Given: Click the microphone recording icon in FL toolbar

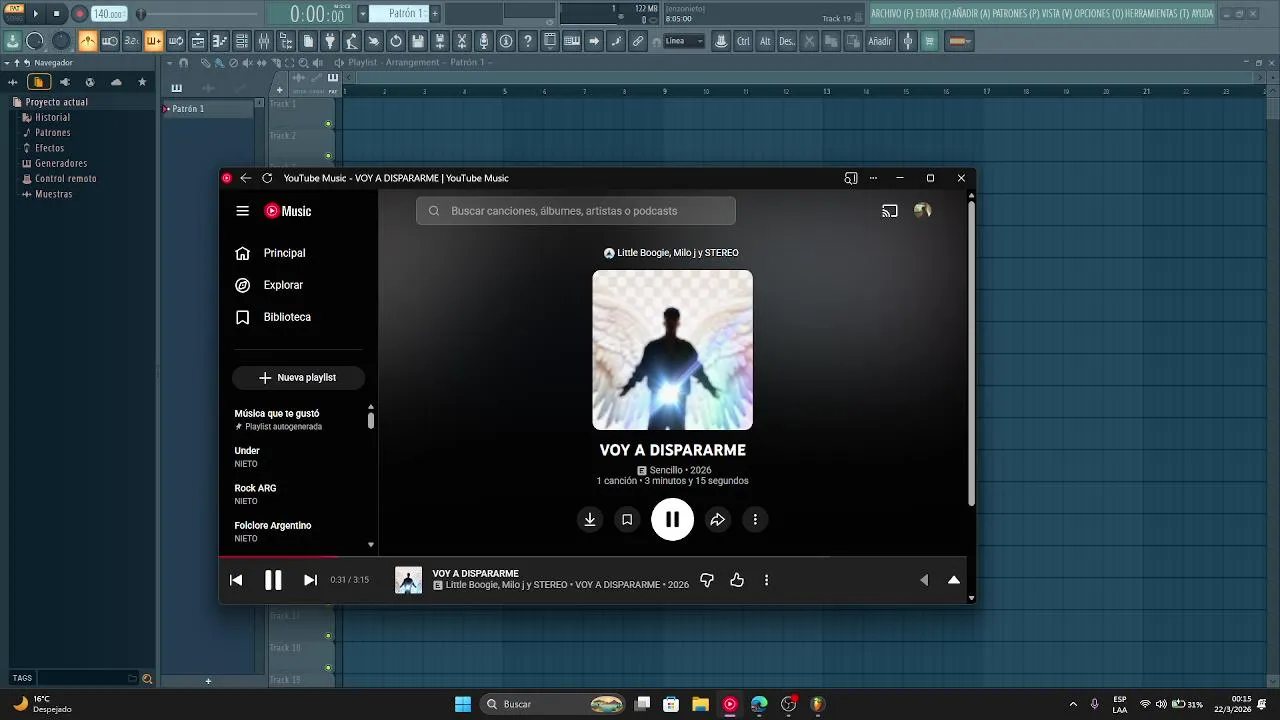Looking at the screenshot, I should 483,41.
